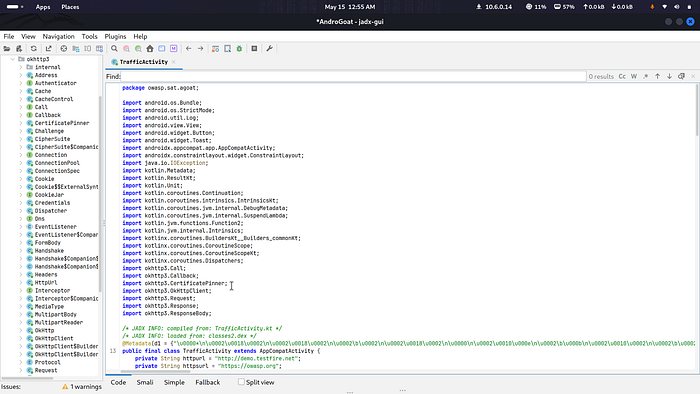The width and height of the screenshot is (700, 394).
Task: Toggle match case Cc in find bar
Action: click(x=622, y=76)
